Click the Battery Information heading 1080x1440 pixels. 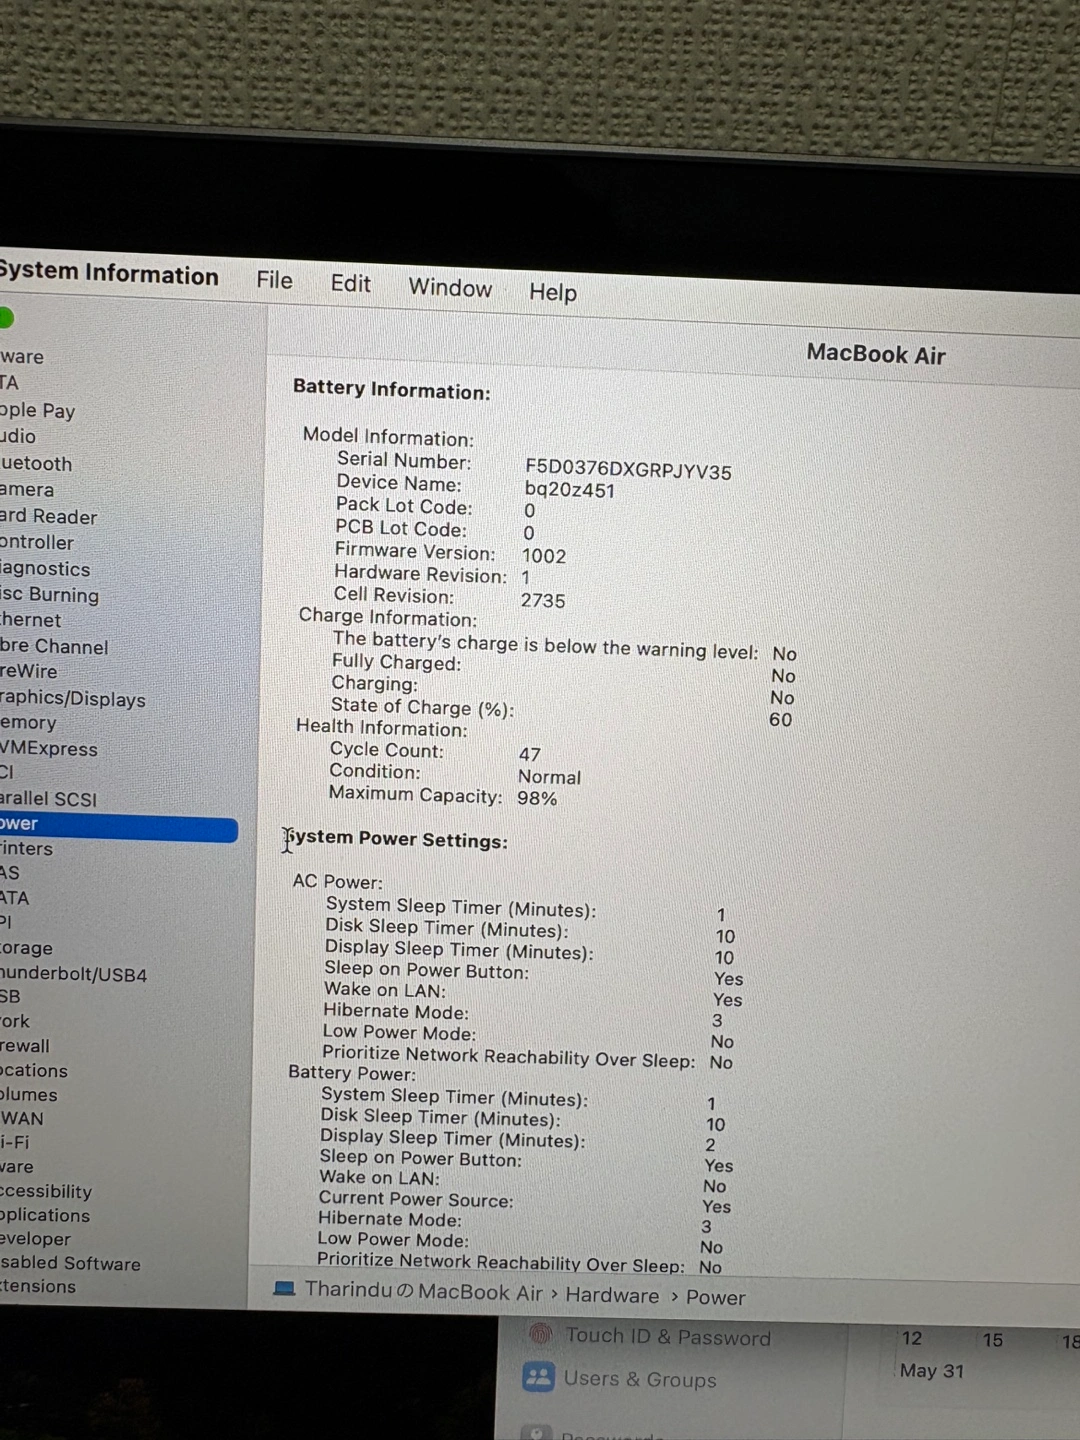click(x=392, y=389)
